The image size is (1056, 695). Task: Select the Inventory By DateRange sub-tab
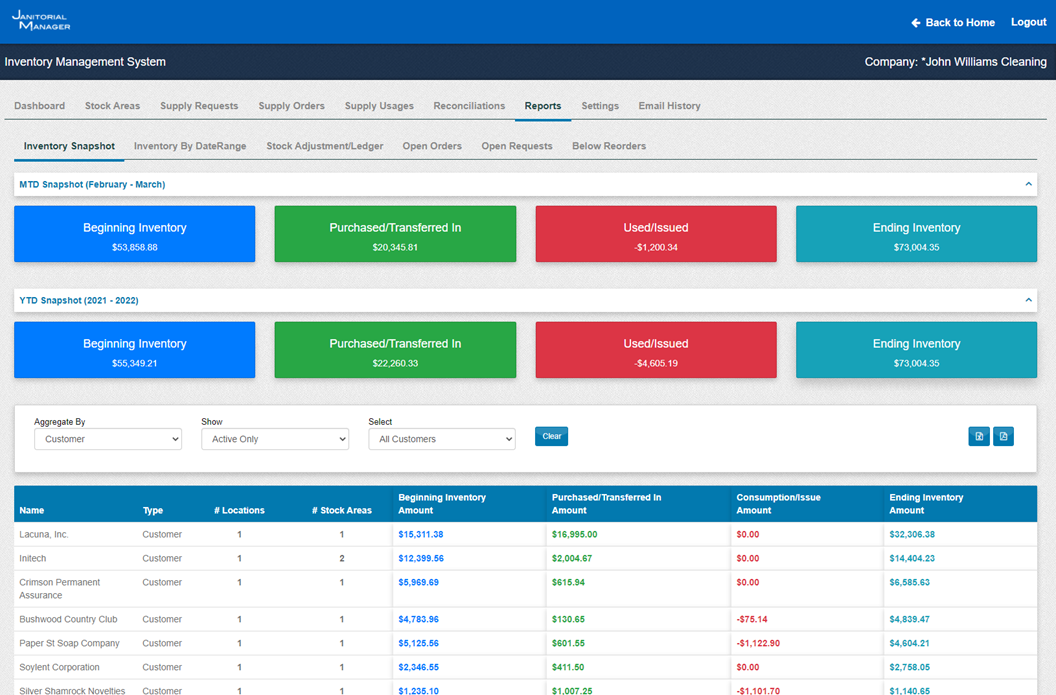(x=190, y=146)
